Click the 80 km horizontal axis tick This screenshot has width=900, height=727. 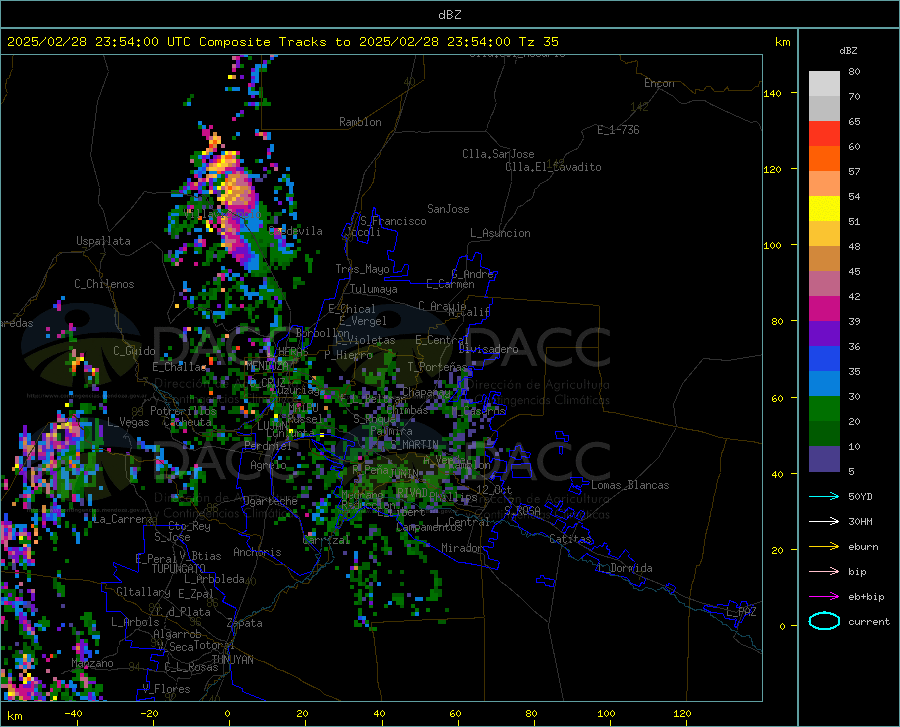(x=532, y=714)
